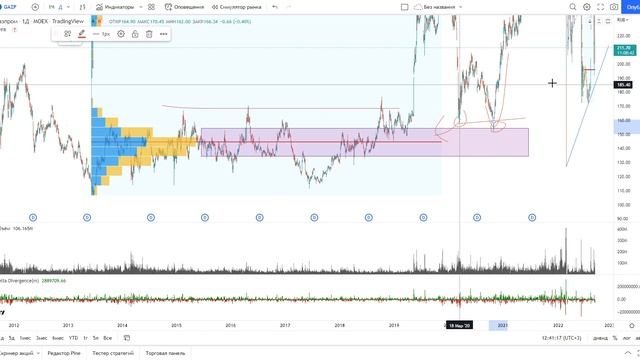The height and width of the screenshot is (360, 640).
Task: Open the 2020 dividend event marker
Action: click(x=477, y=218)
